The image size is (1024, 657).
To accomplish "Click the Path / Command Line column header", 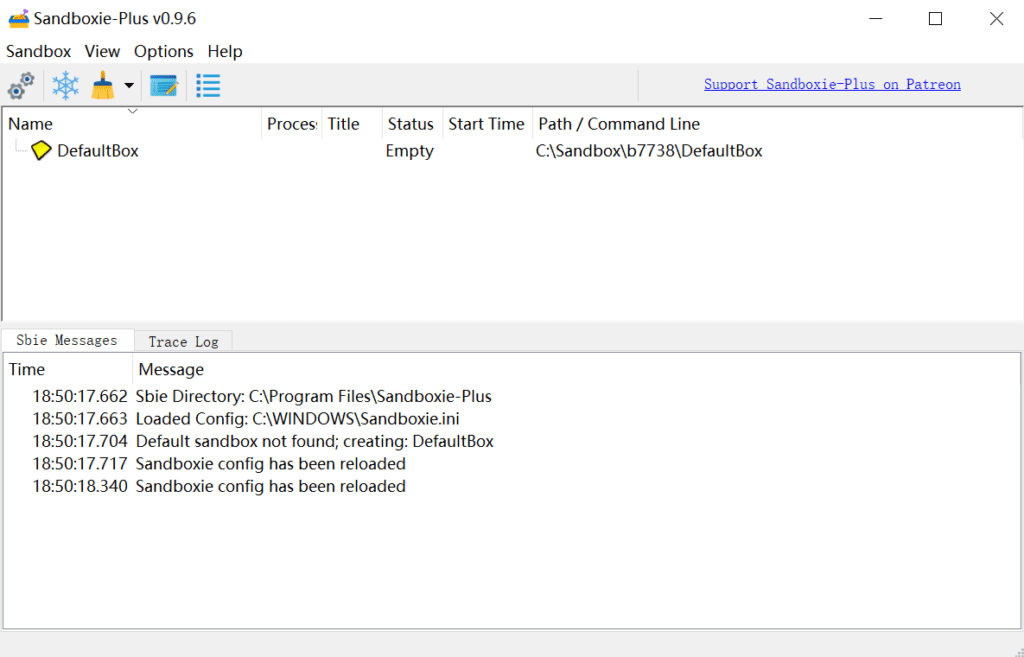I will (619, 124).
